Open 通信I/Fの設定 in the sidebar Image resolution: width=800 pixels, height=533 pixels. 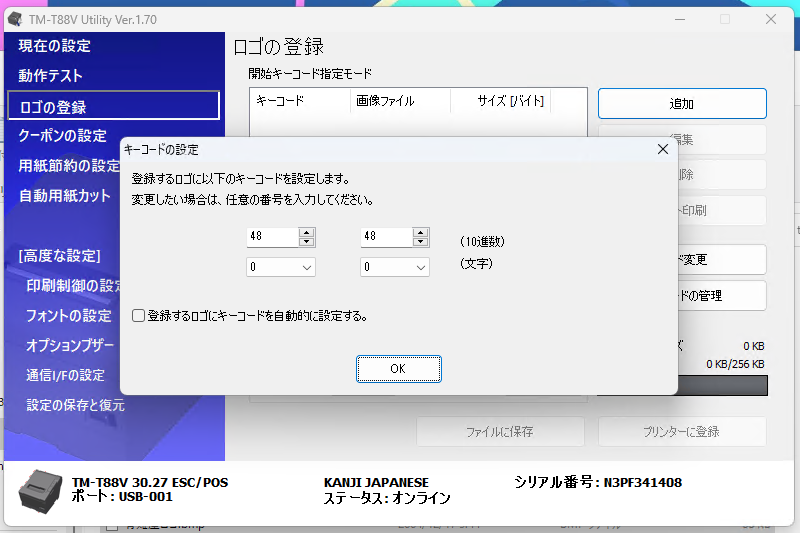coord(65,375)
